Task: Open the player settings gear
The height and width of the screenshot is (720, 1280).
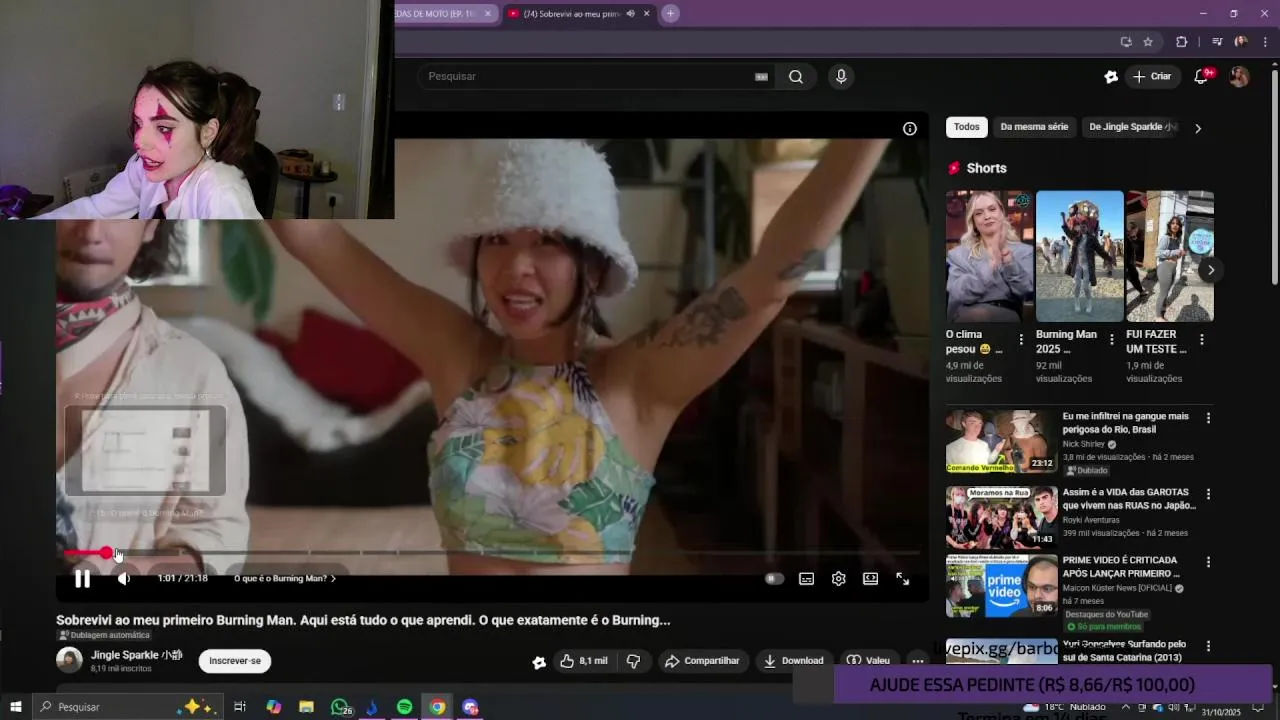Action: pos(838,578)
